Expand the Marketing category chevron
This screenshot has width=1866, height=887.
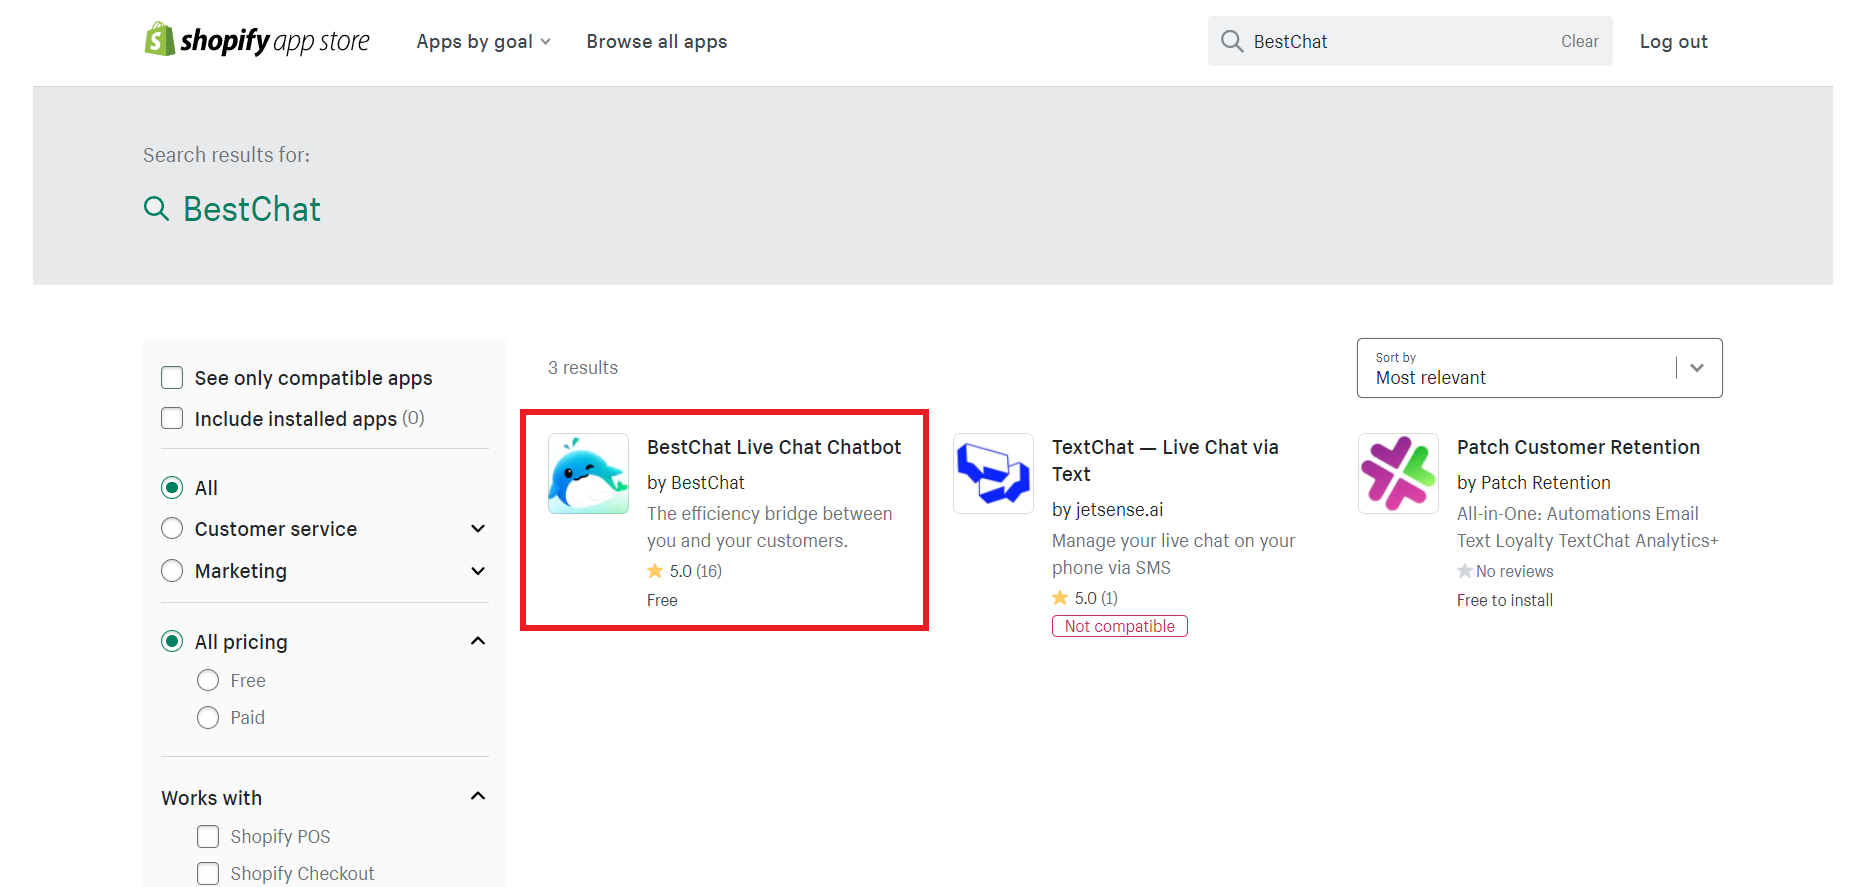click(x=478, y=570)
